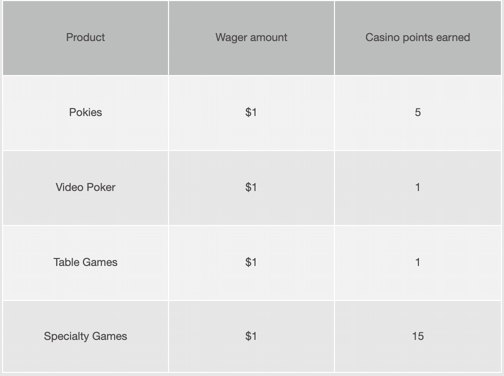Viewport: 504px width, 376px height.
Task: Click the 1 point value for Table Games
Action: [418, 263]
